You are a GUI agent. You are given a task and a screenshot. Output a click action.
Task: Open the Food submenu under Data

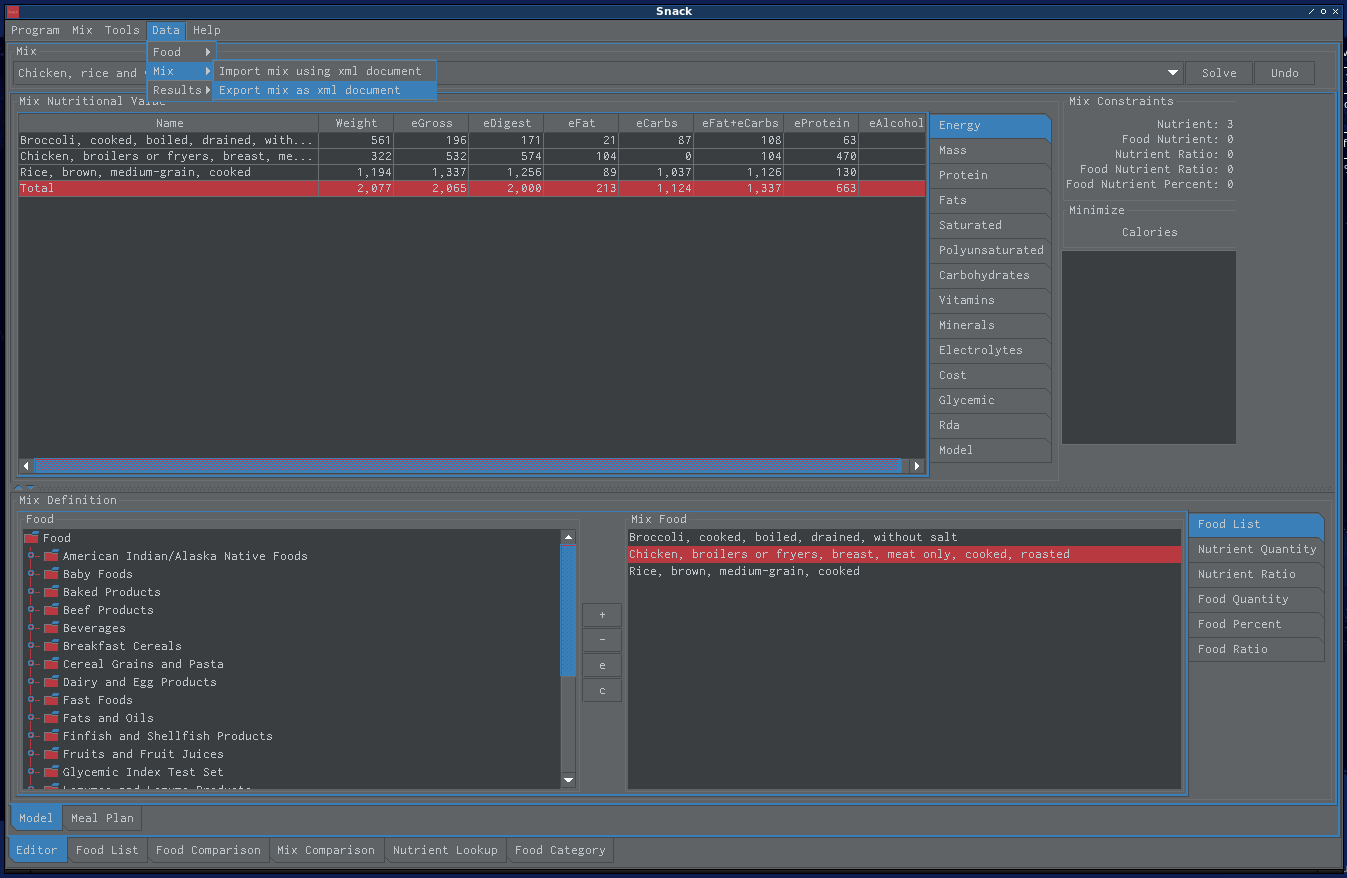(181, 52)
